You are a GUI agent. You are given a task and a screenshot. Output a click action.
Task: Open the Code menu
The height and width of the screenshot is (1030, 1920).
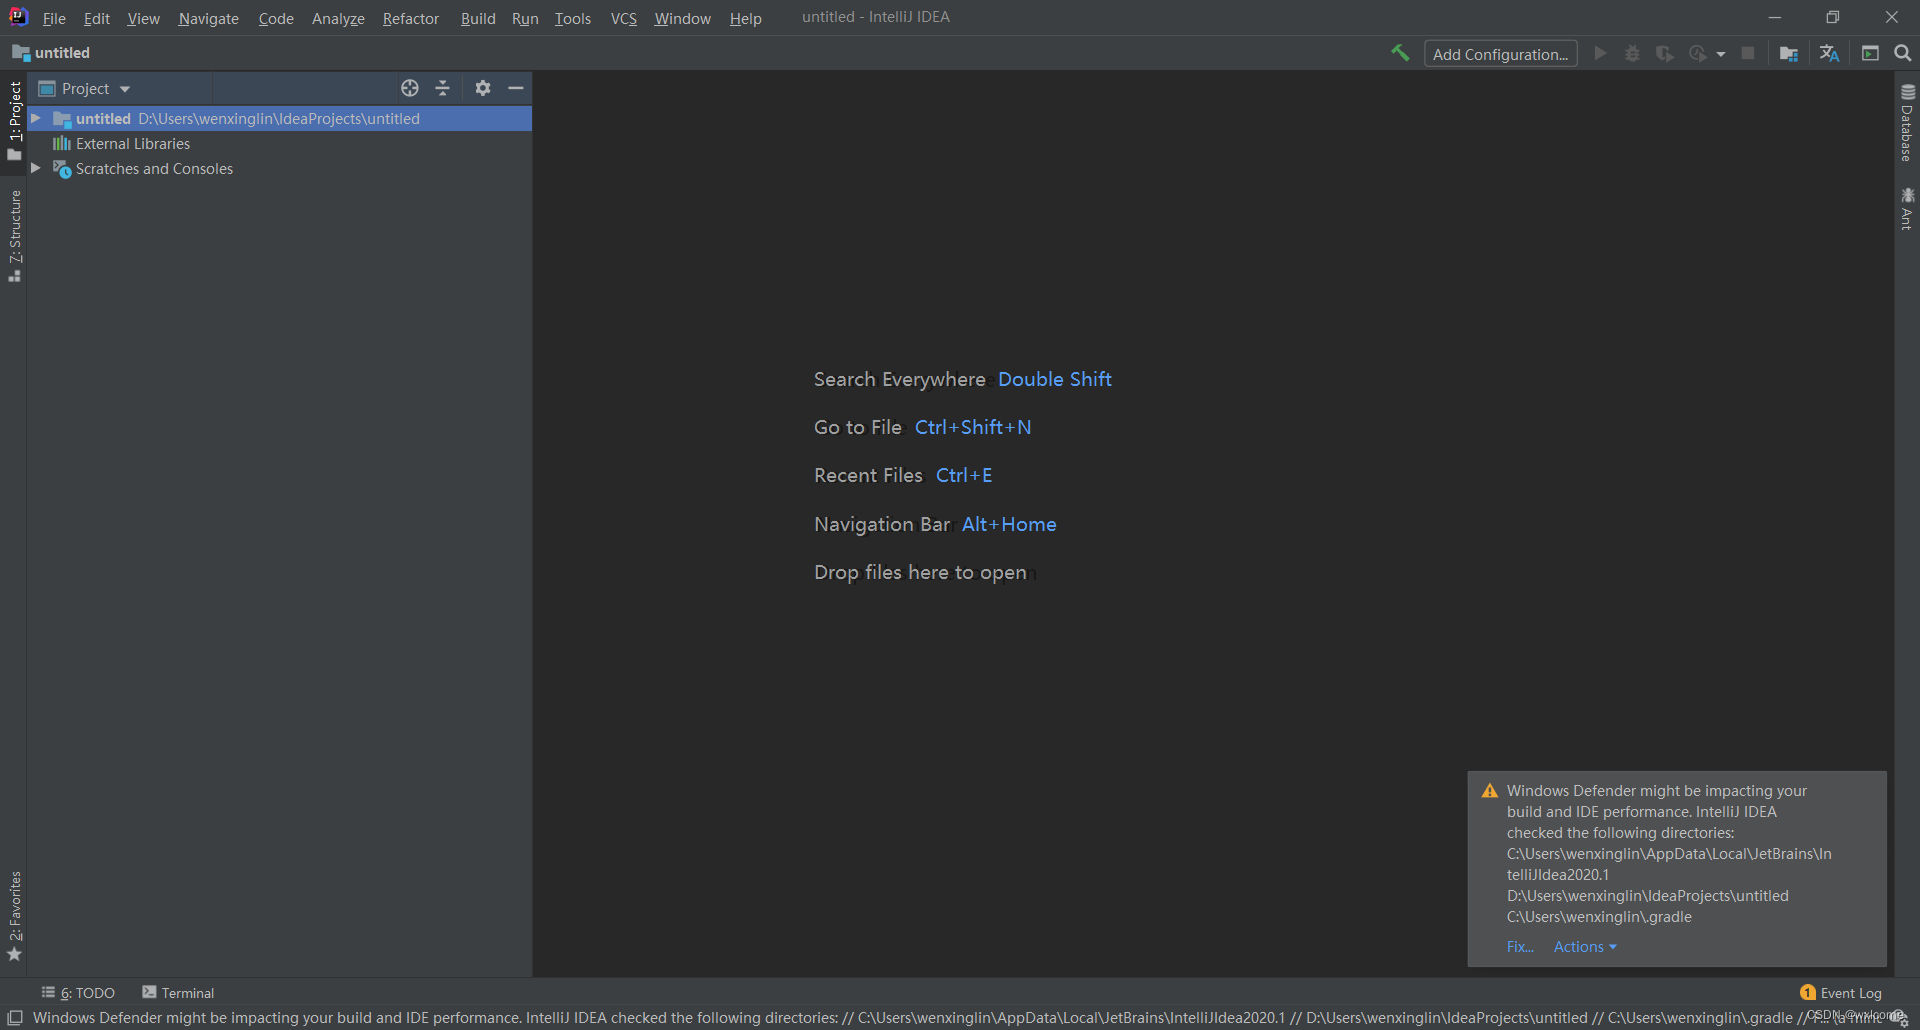point(276,18)
